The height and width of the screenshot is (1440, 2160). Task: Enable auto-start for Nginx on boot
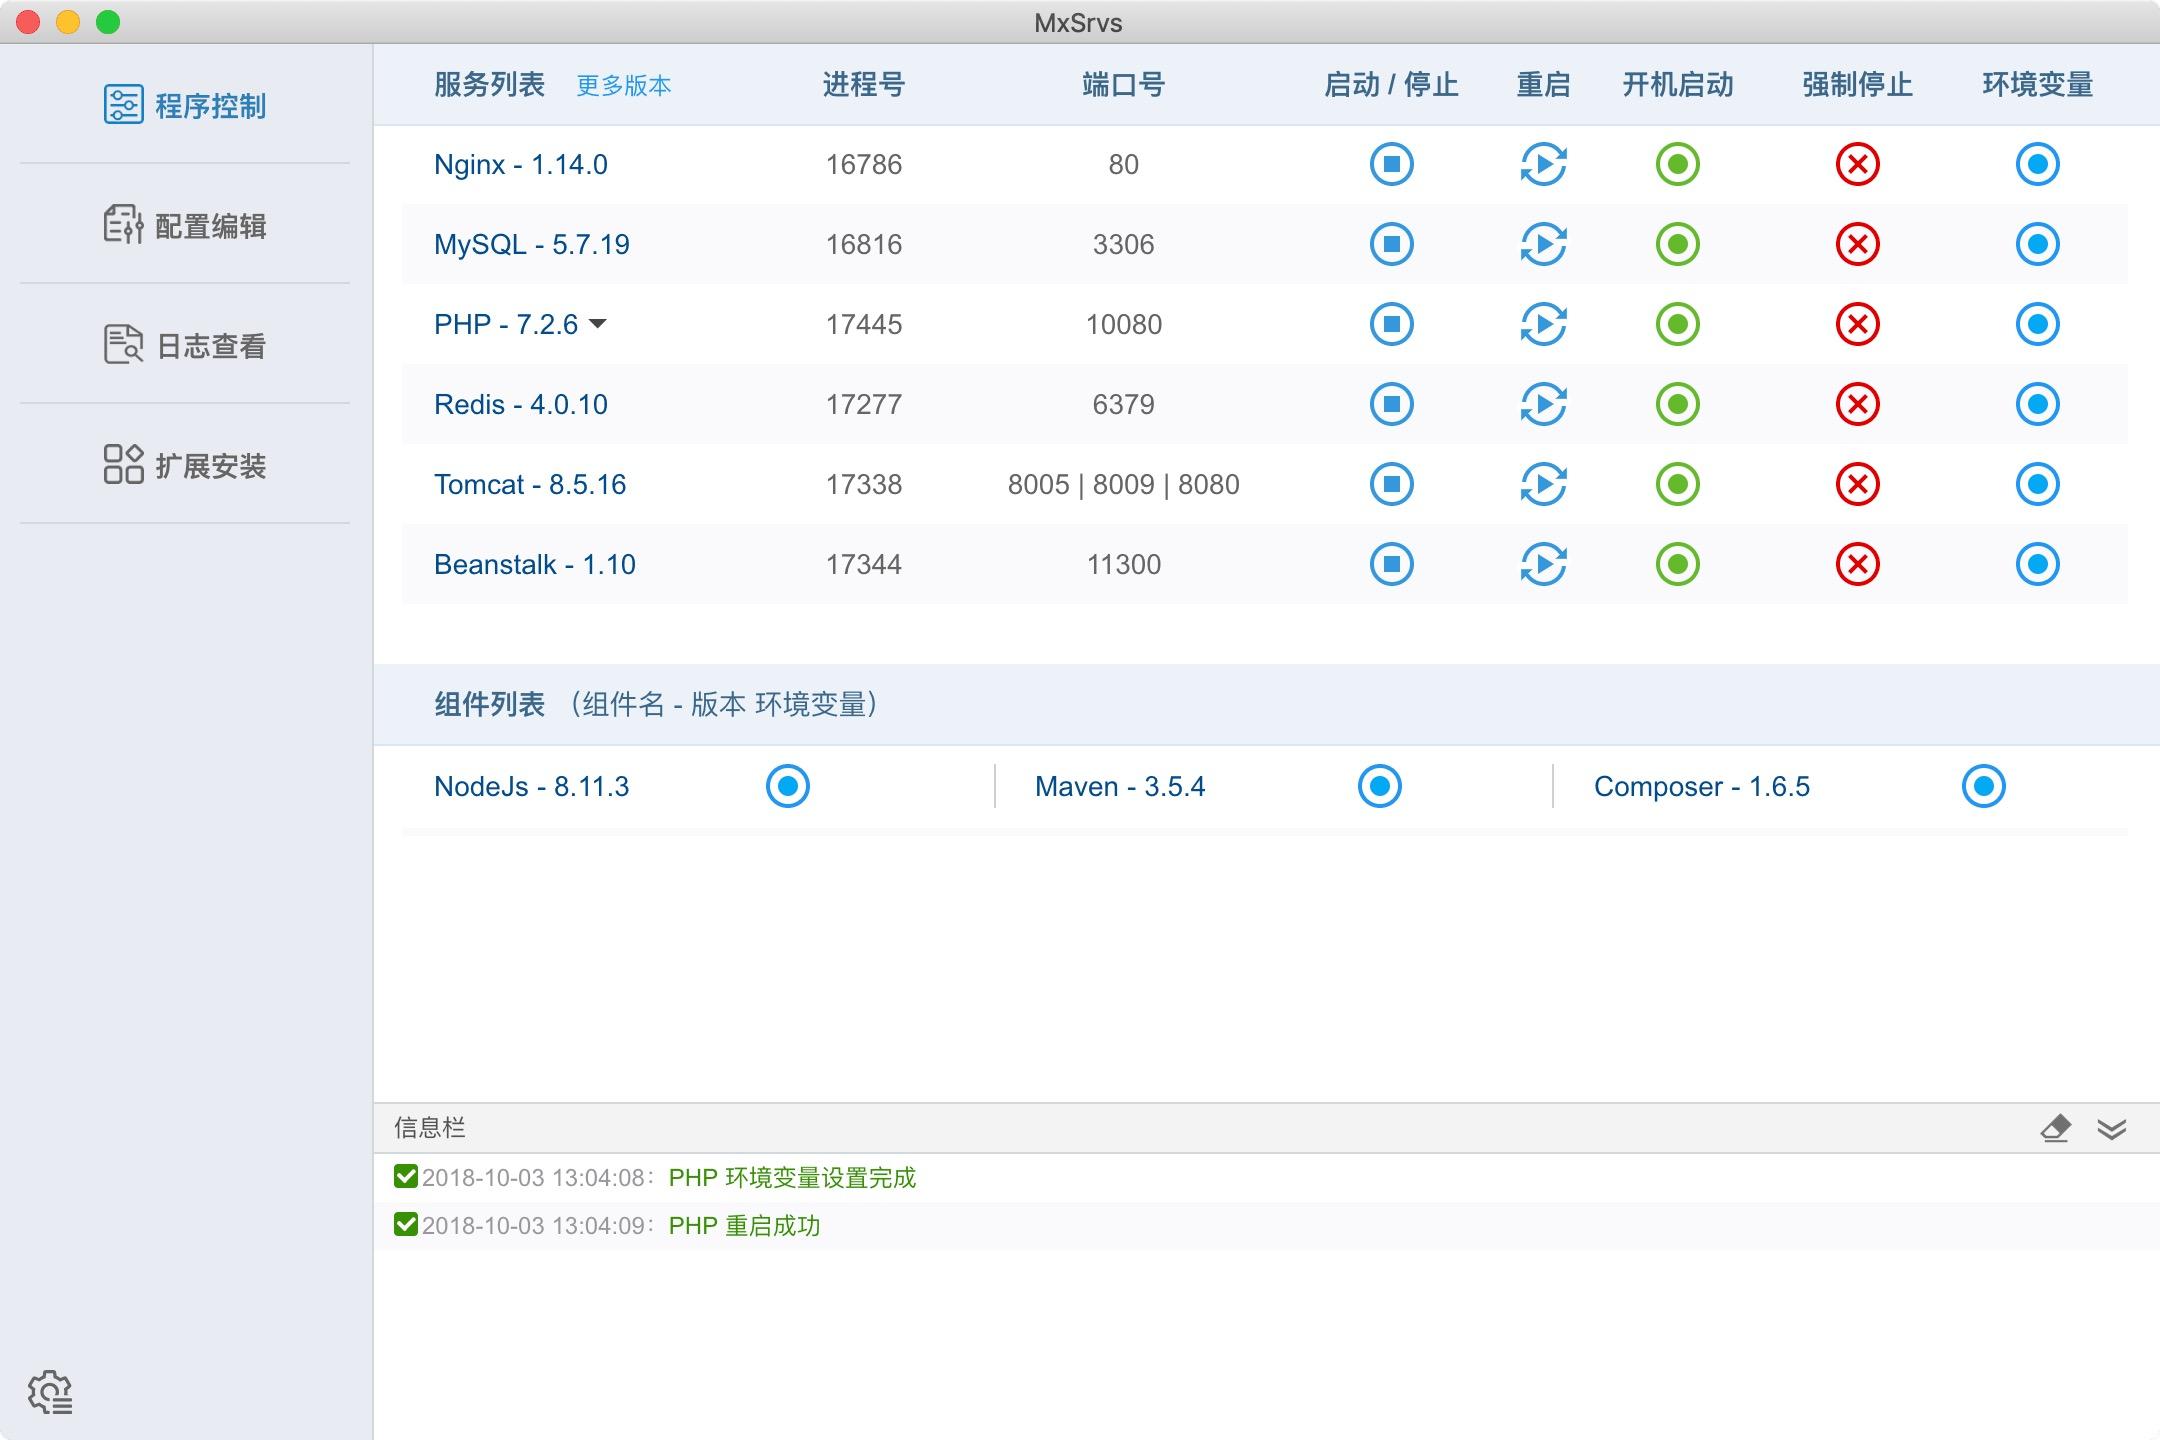pos(1677,164)
